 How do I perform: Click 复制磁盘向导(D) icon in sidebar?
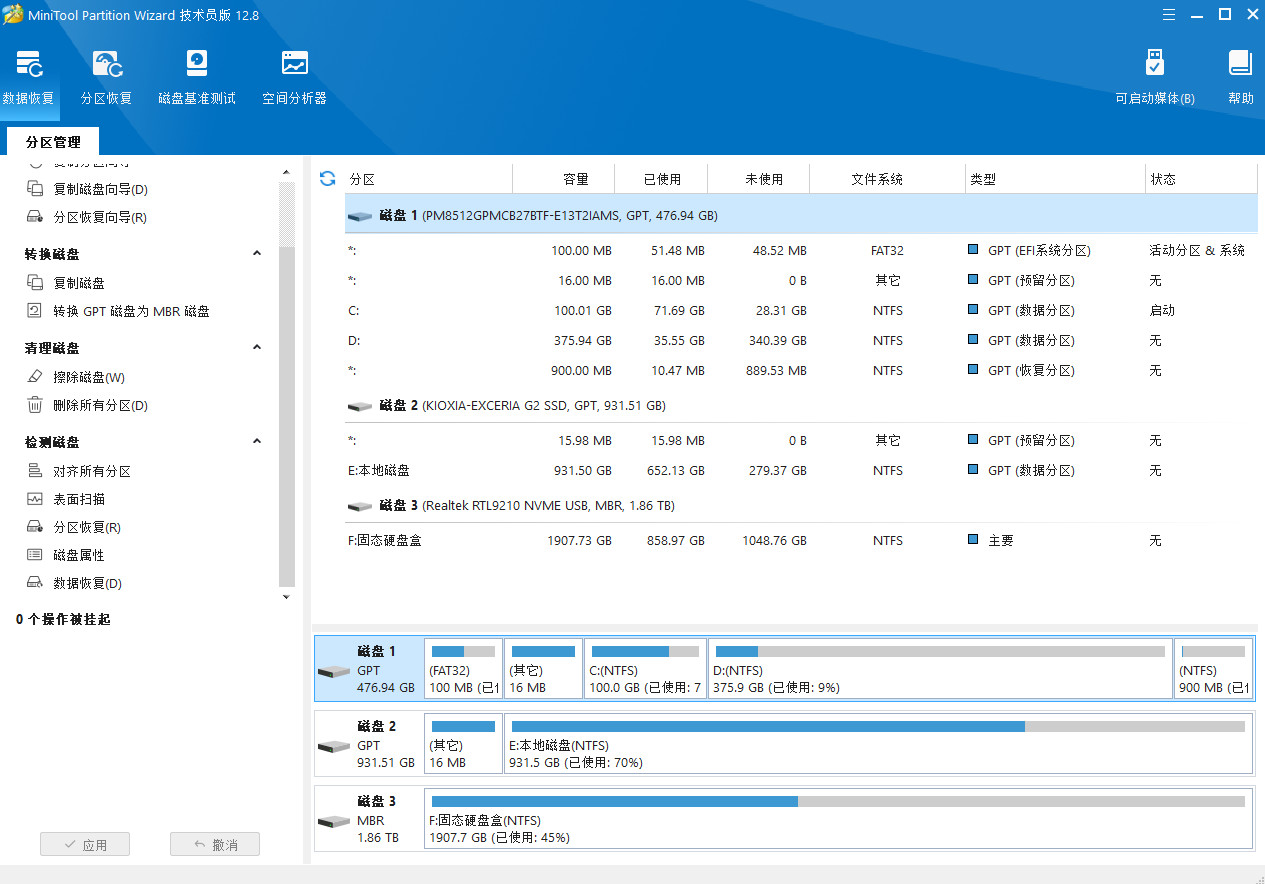[35, 189]
